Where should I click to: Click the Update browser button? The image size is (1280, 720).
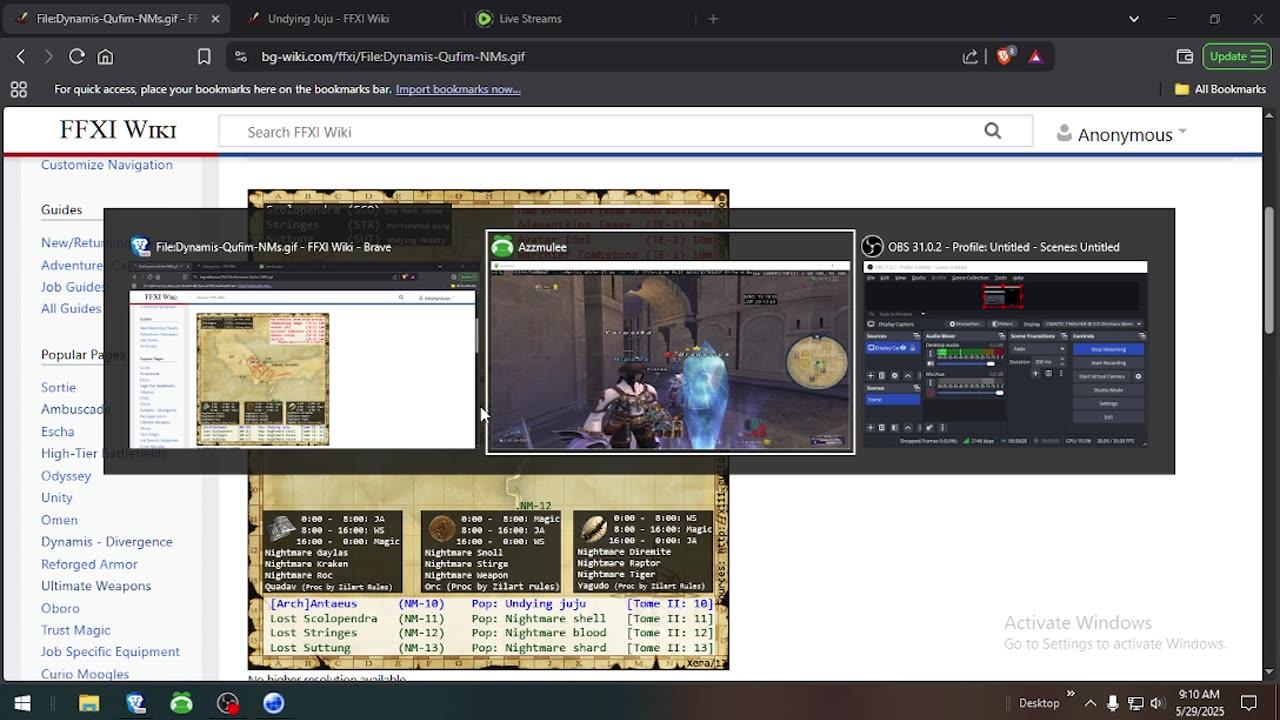[1228, 56]
